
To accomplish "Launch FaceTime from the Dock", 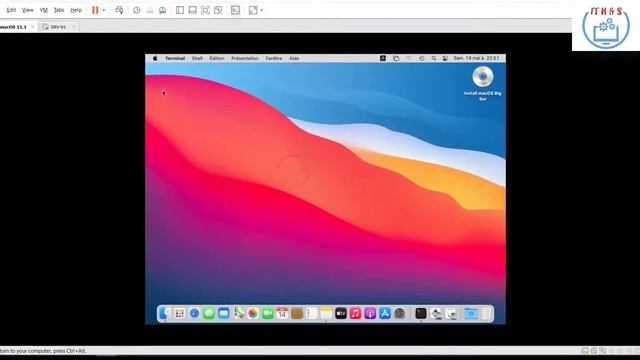I will coord(268,313).
